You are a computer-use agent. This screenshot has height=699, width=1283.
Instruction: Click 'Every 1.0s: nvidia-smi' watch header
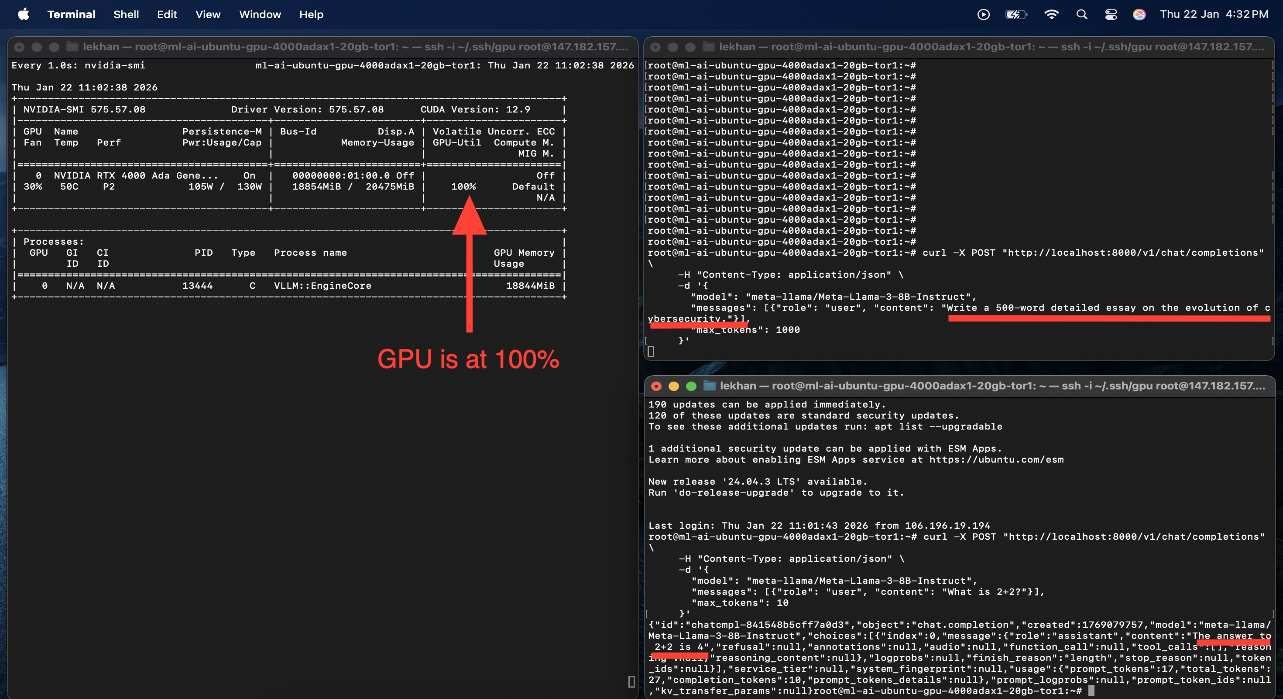pos(78,65)
